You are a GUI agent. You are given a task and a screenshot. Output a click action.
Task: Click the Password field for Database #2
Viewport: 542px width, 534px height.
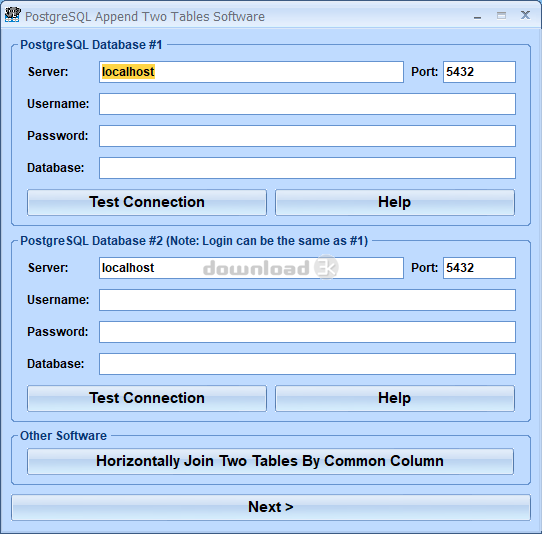[x=307, y=332]
